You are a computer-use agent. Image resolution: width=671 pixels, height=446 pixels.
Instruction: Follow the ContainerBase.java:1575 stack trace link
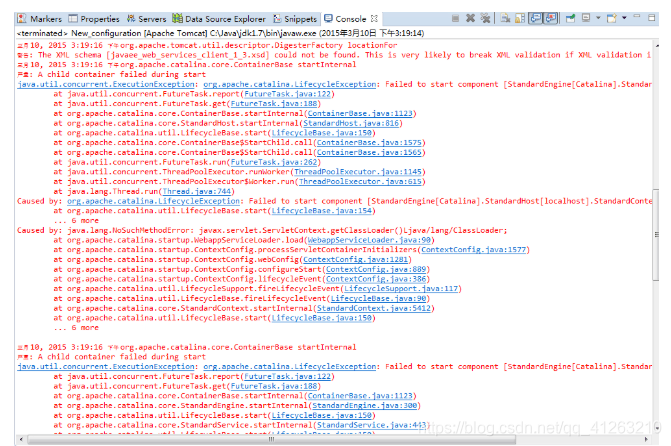369,143
